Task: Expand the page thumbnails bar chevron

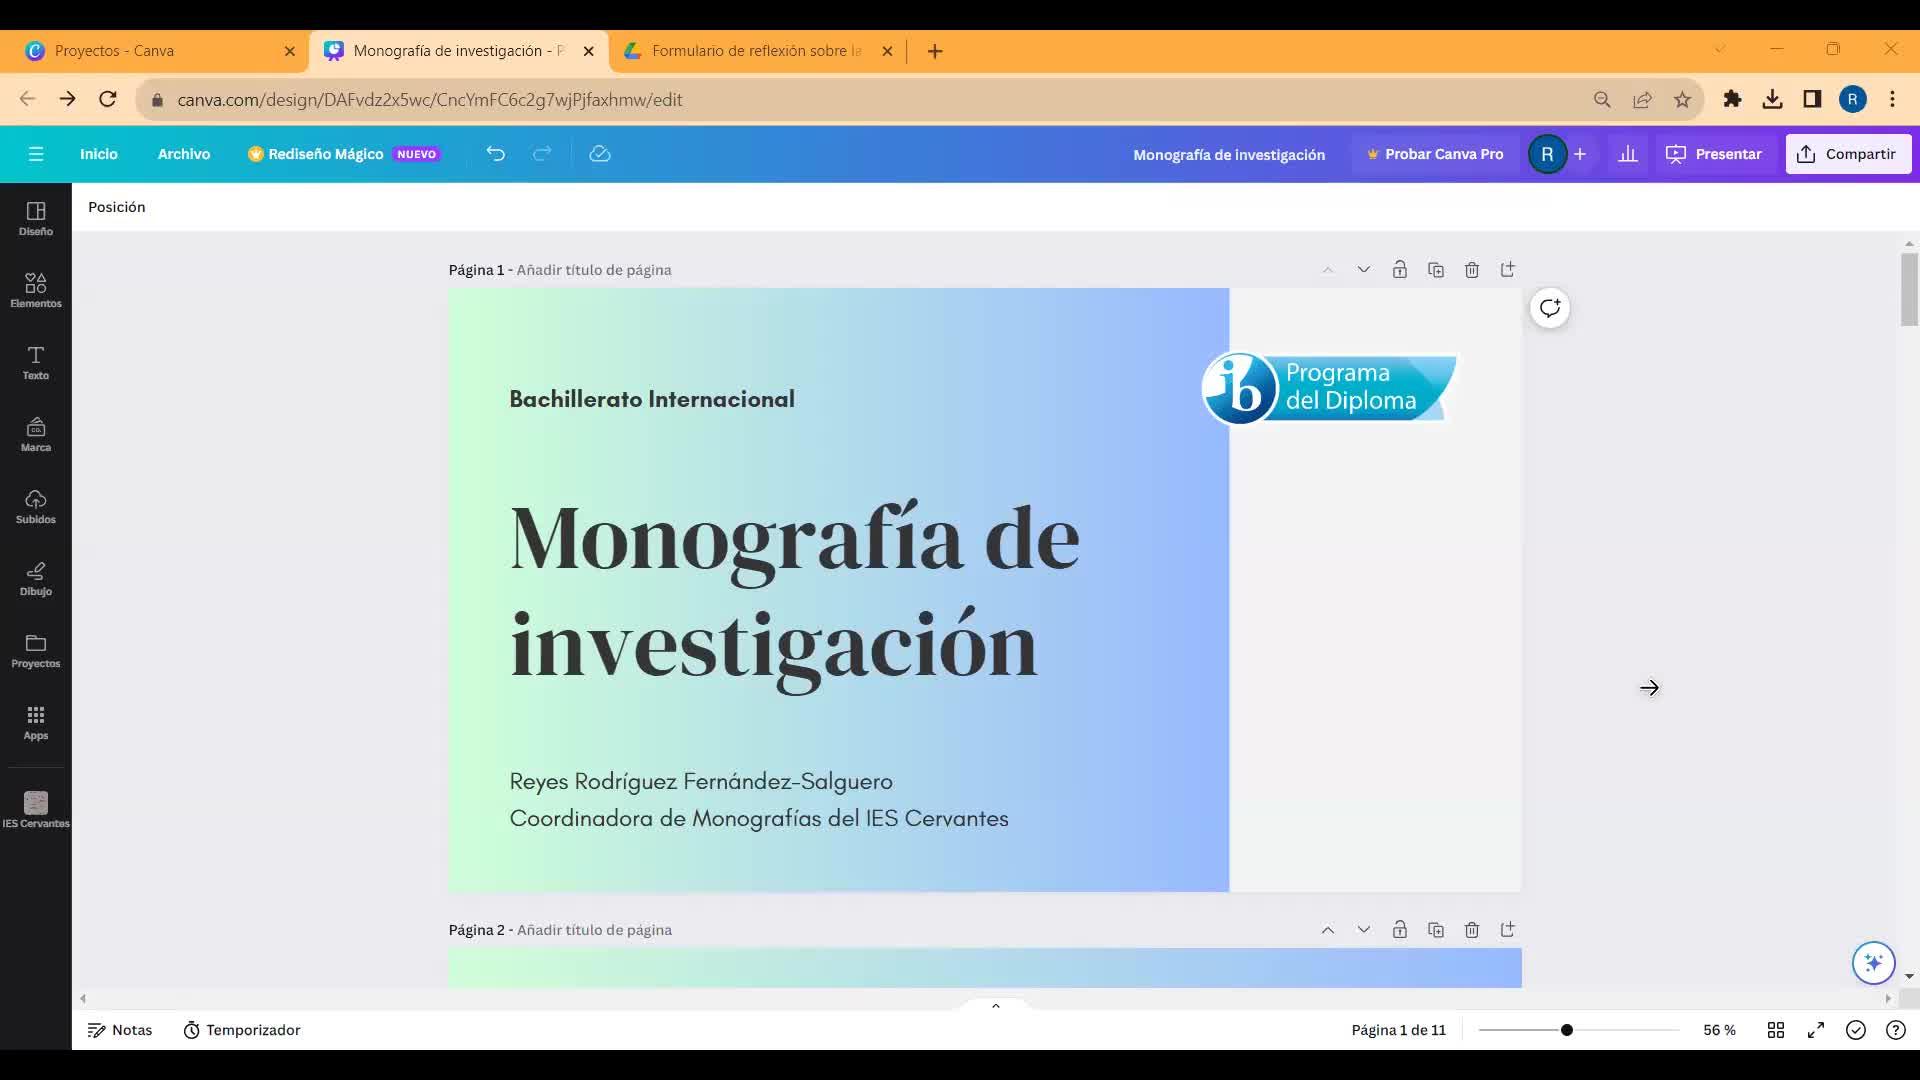Action: click(996, 1005)
